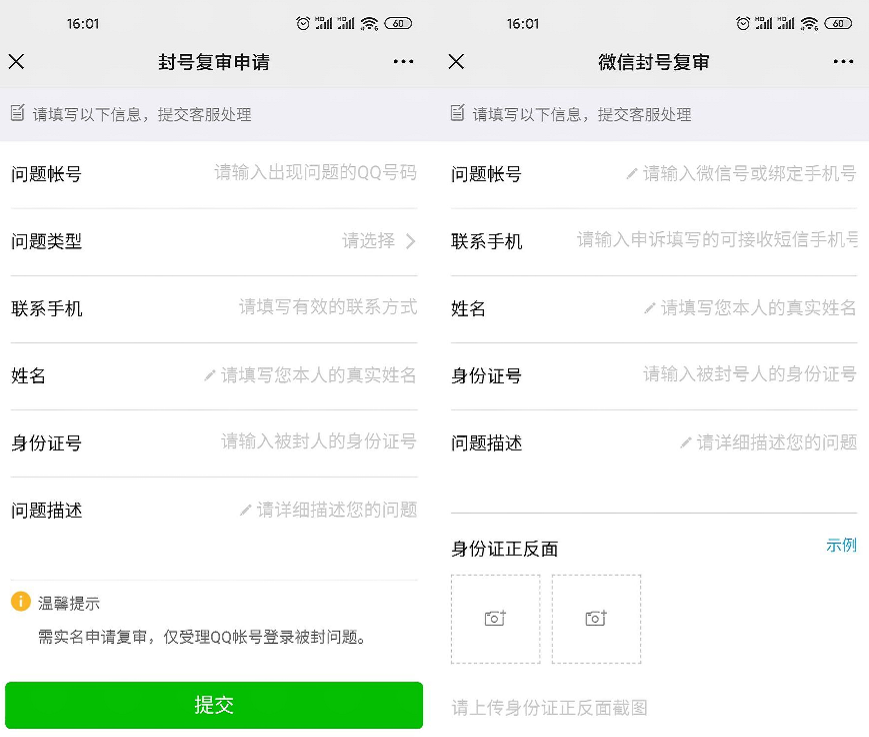Click the 请填写有效的联系方式 phone field

328,308
